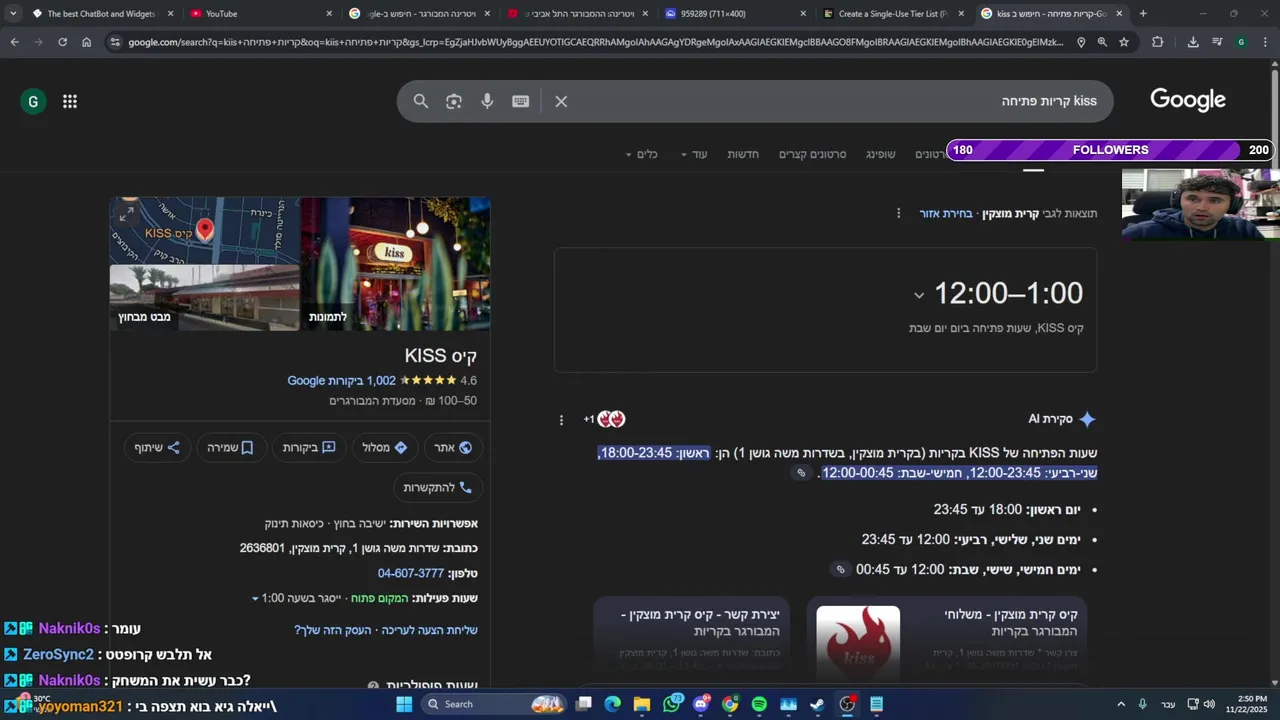Click the שמירה (Save) button
The image size is (1280, 720).
click(230, 448)
